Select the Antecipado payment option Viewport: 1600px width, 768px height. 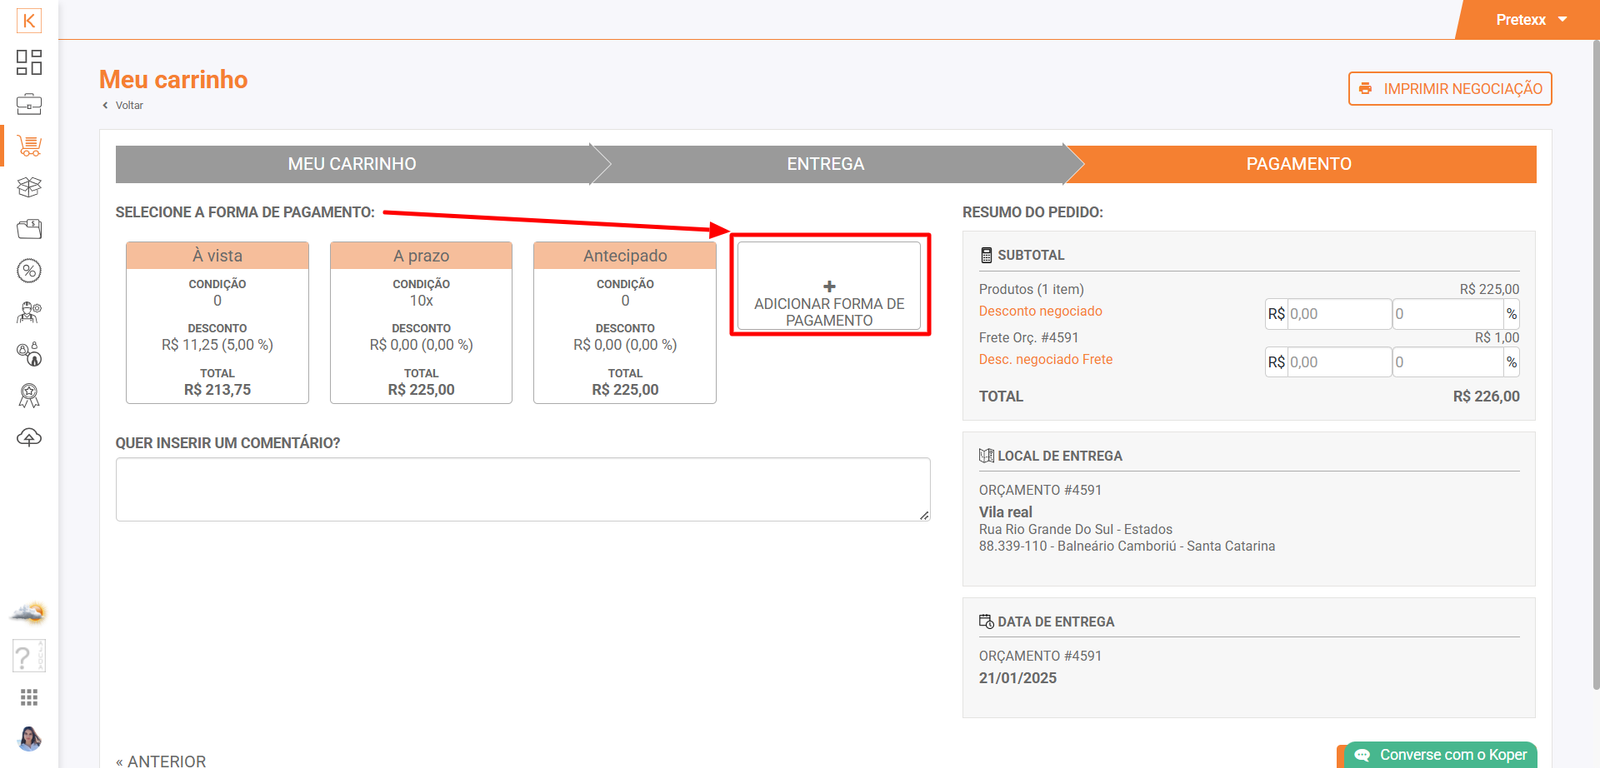click(625, 322)
